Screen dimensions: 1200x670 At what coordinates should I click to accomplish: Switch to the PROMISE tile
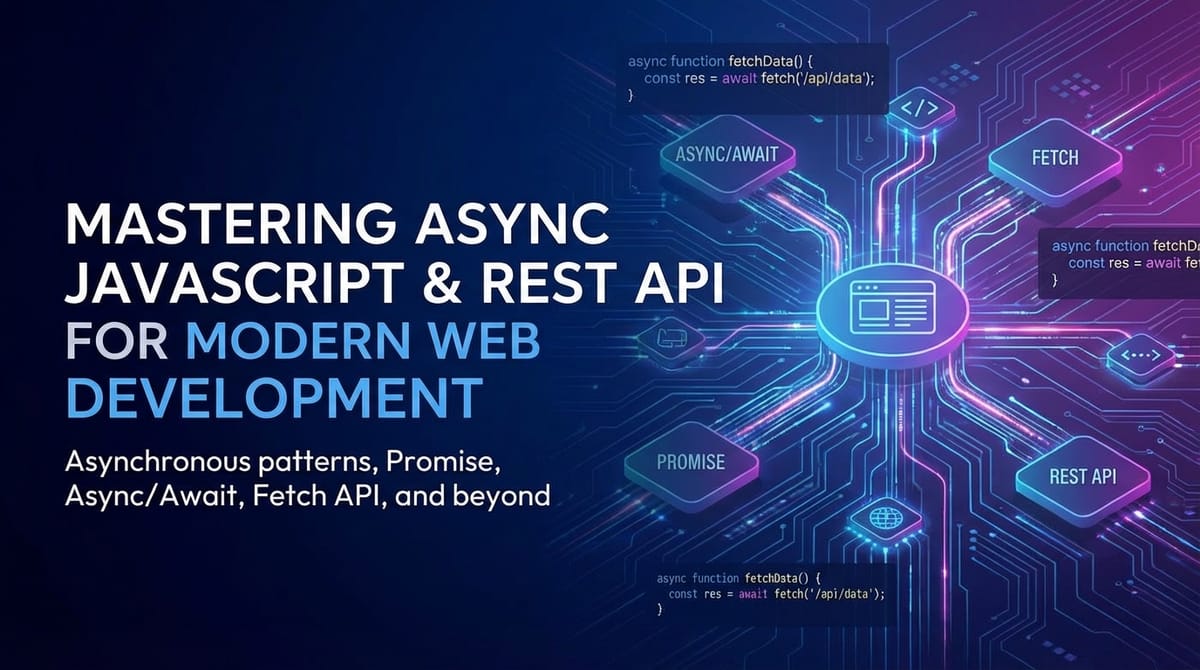pyautogui.click(x=690, y=463)
